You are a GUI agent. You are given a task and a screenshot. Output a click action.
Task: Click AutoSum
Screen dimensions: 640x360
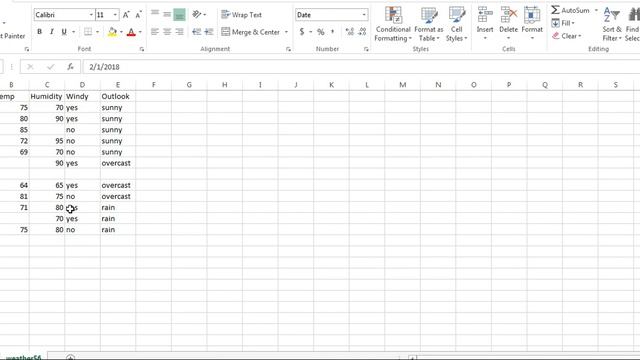570,10
